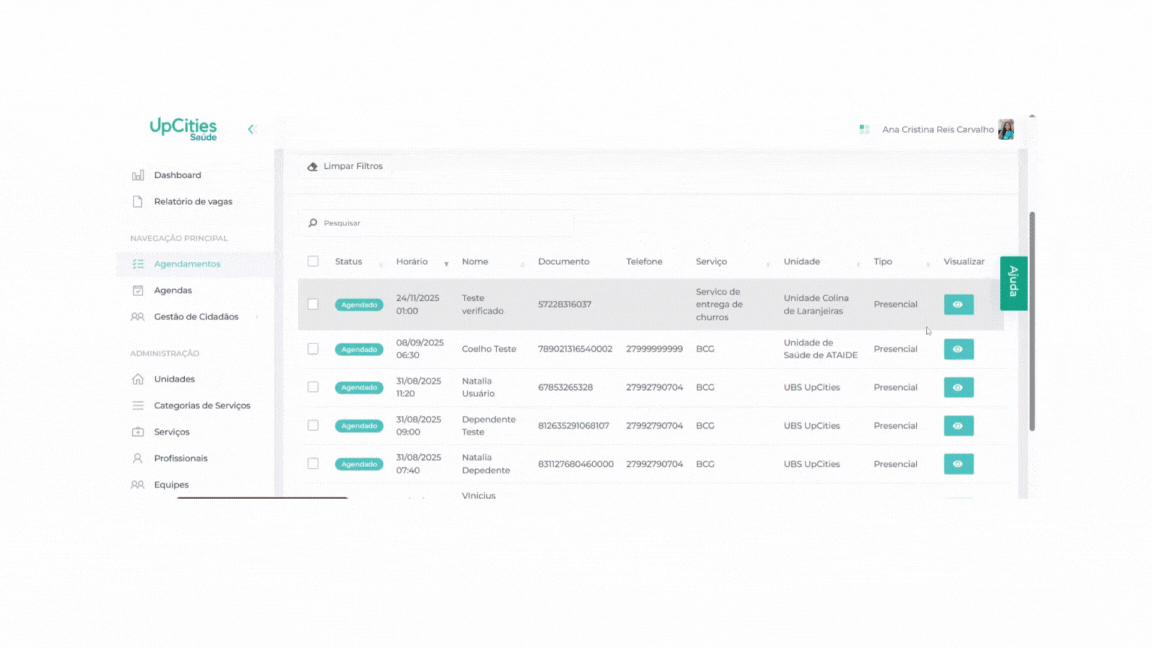This screenshot has width=1152, height=648.
Task: Click the Pesquisar search field
Action: point(436,223)
